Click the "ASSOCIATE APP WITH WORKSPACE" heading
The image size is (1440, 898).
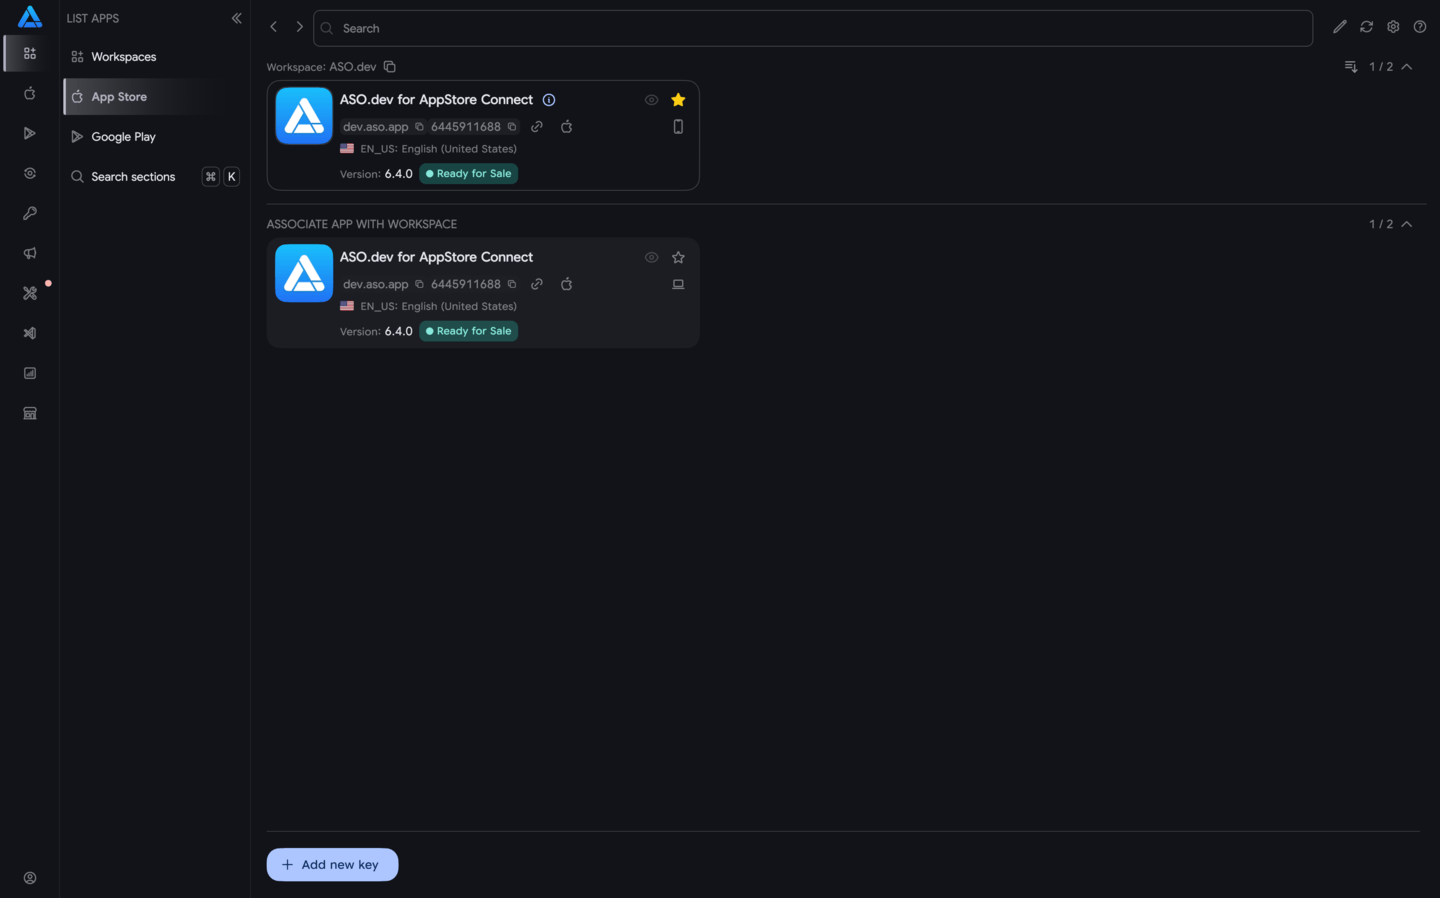click(362, 224)
